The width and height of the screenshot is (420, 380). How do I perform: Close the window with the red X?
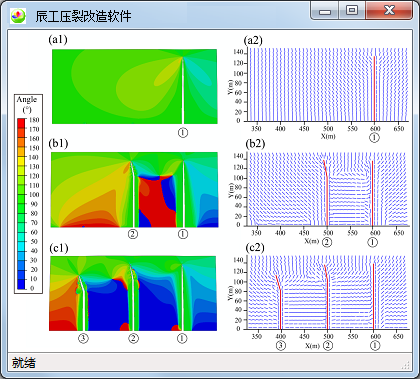pos(389,10)
